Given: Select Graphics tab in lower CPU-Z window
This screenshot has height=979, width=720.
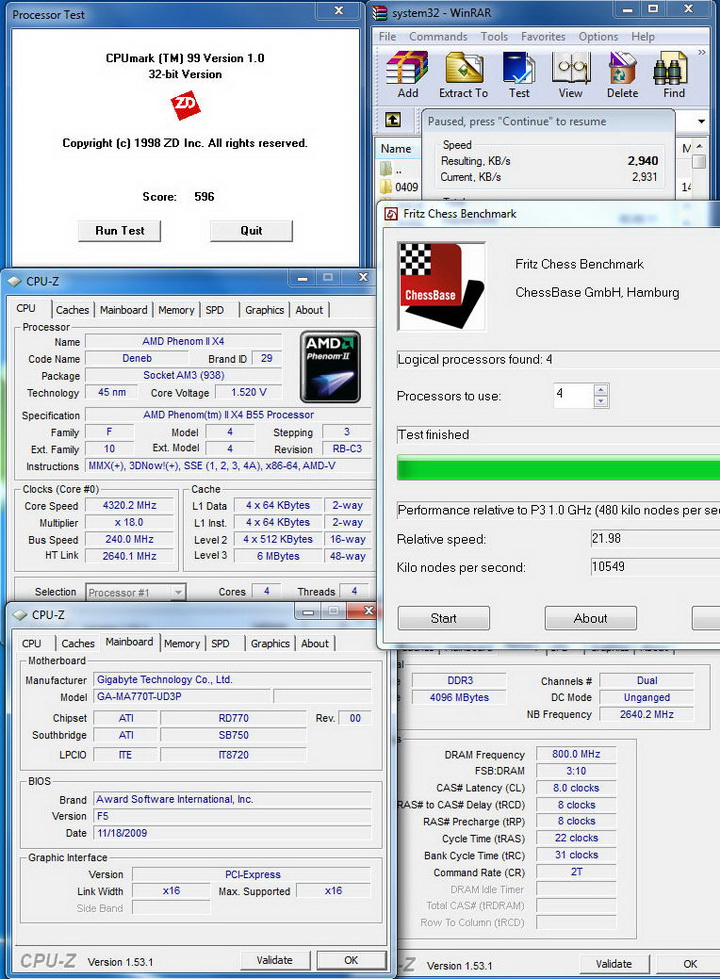Looking at the screenshot, I should pos(270,643).
